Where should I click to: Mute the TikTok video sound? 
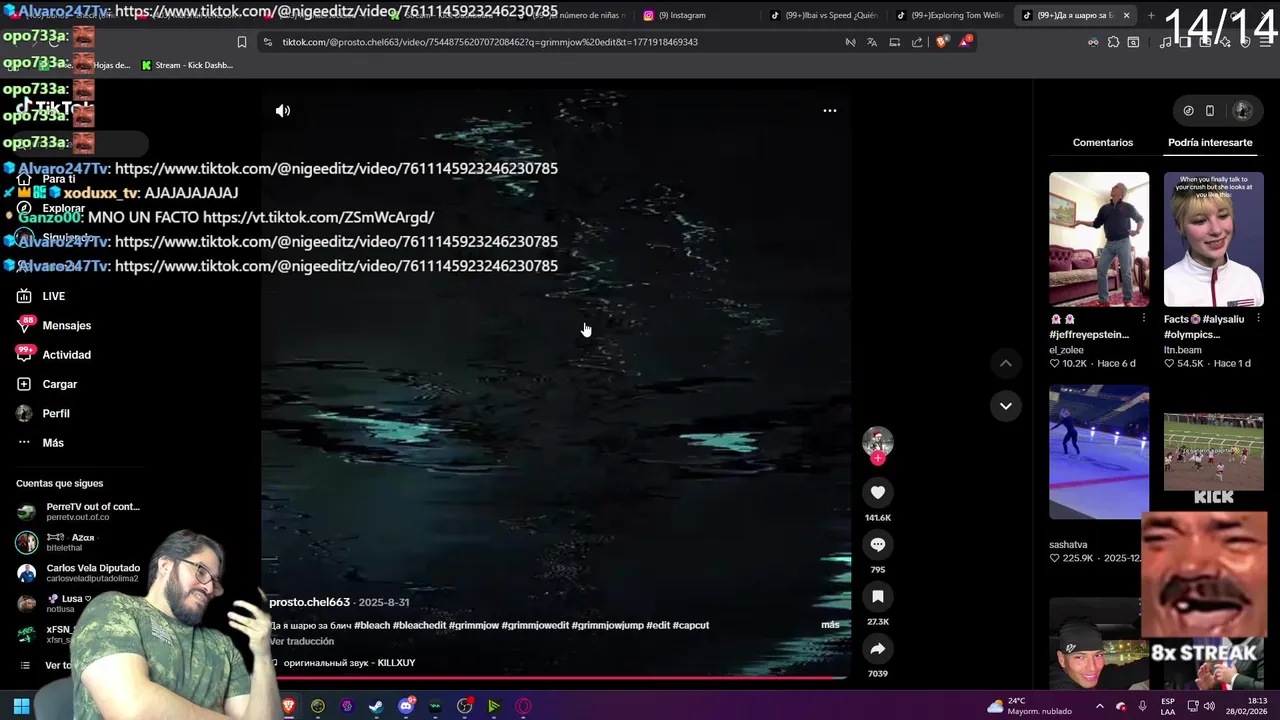[x=283, y=111]
